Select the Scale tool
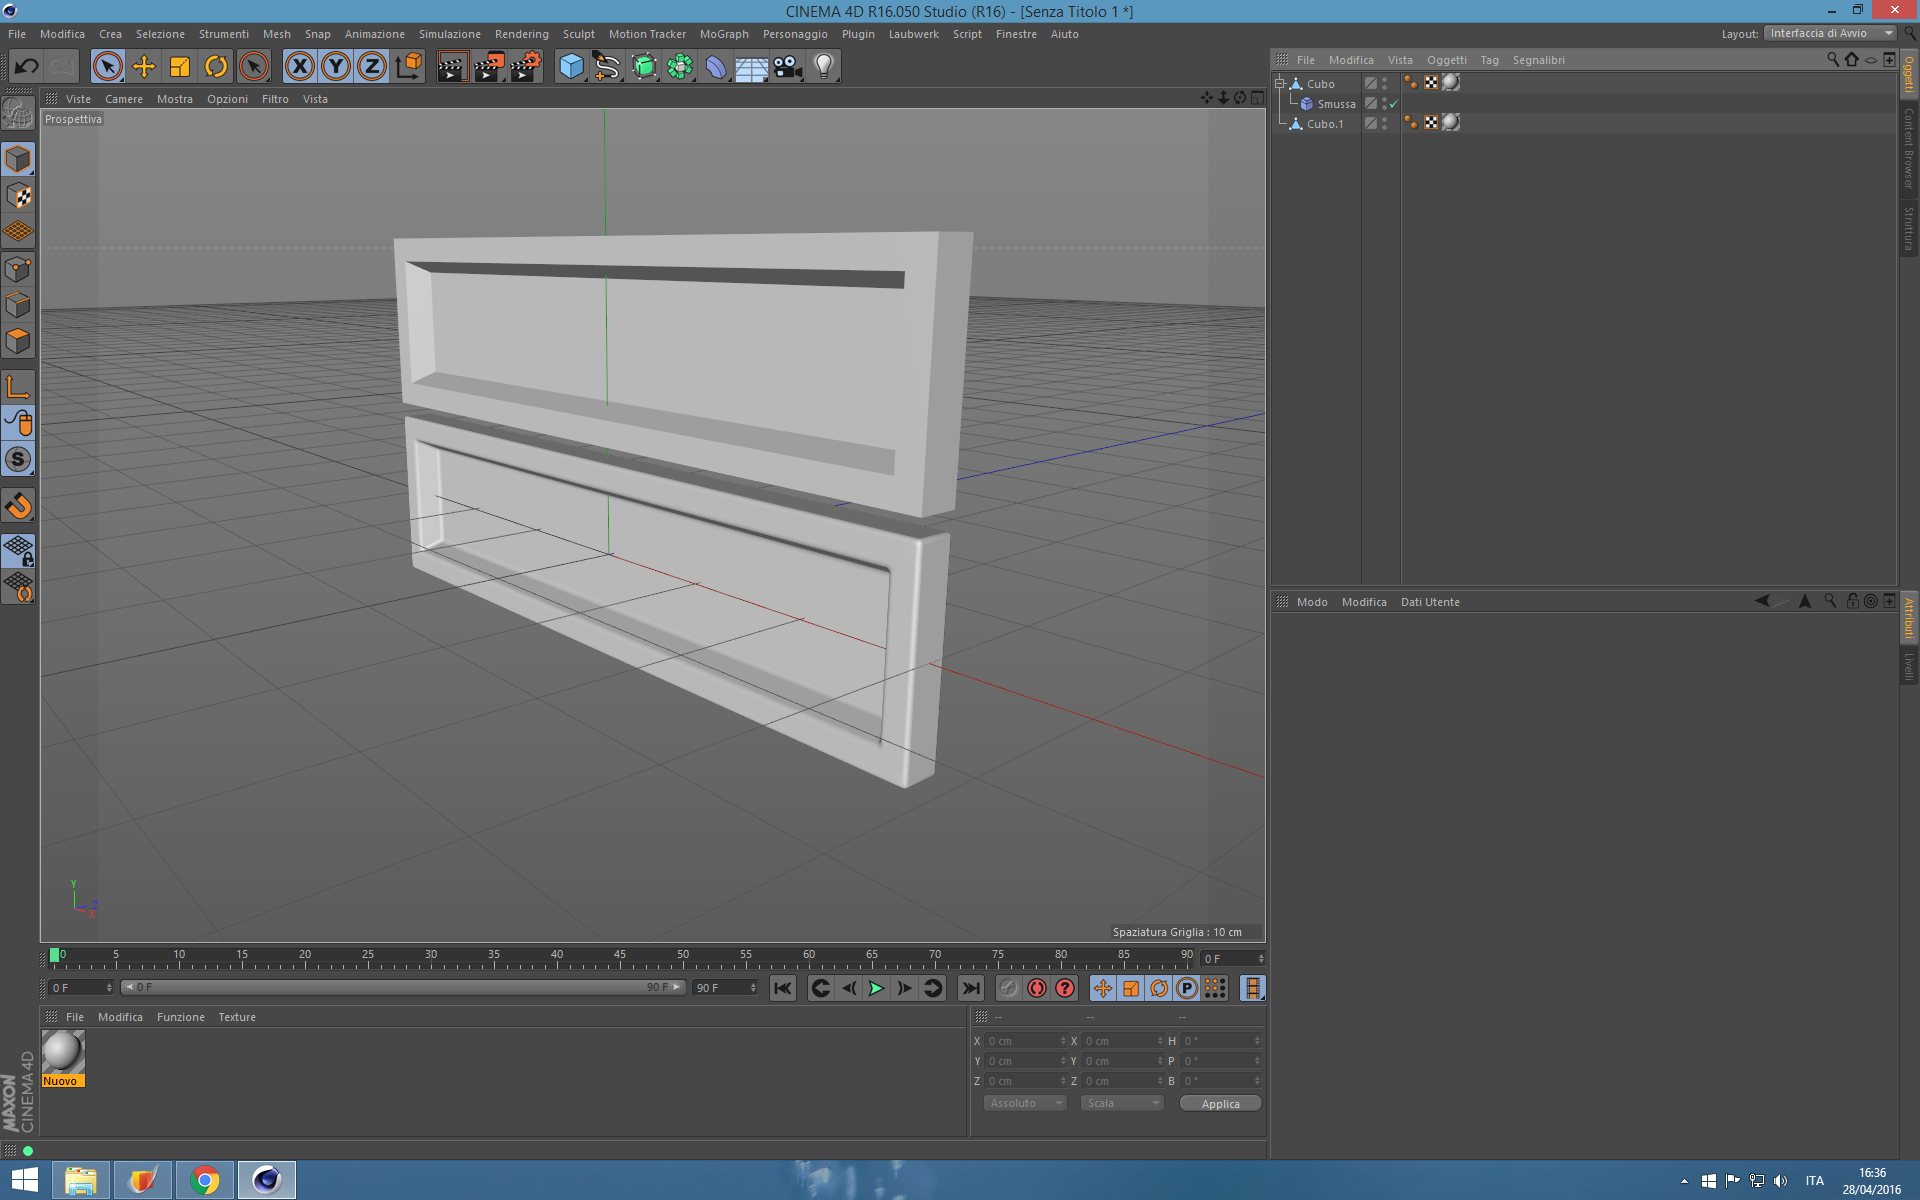Image resolution: width=1920 pixels, height=1200 pixels. point(180,67)
